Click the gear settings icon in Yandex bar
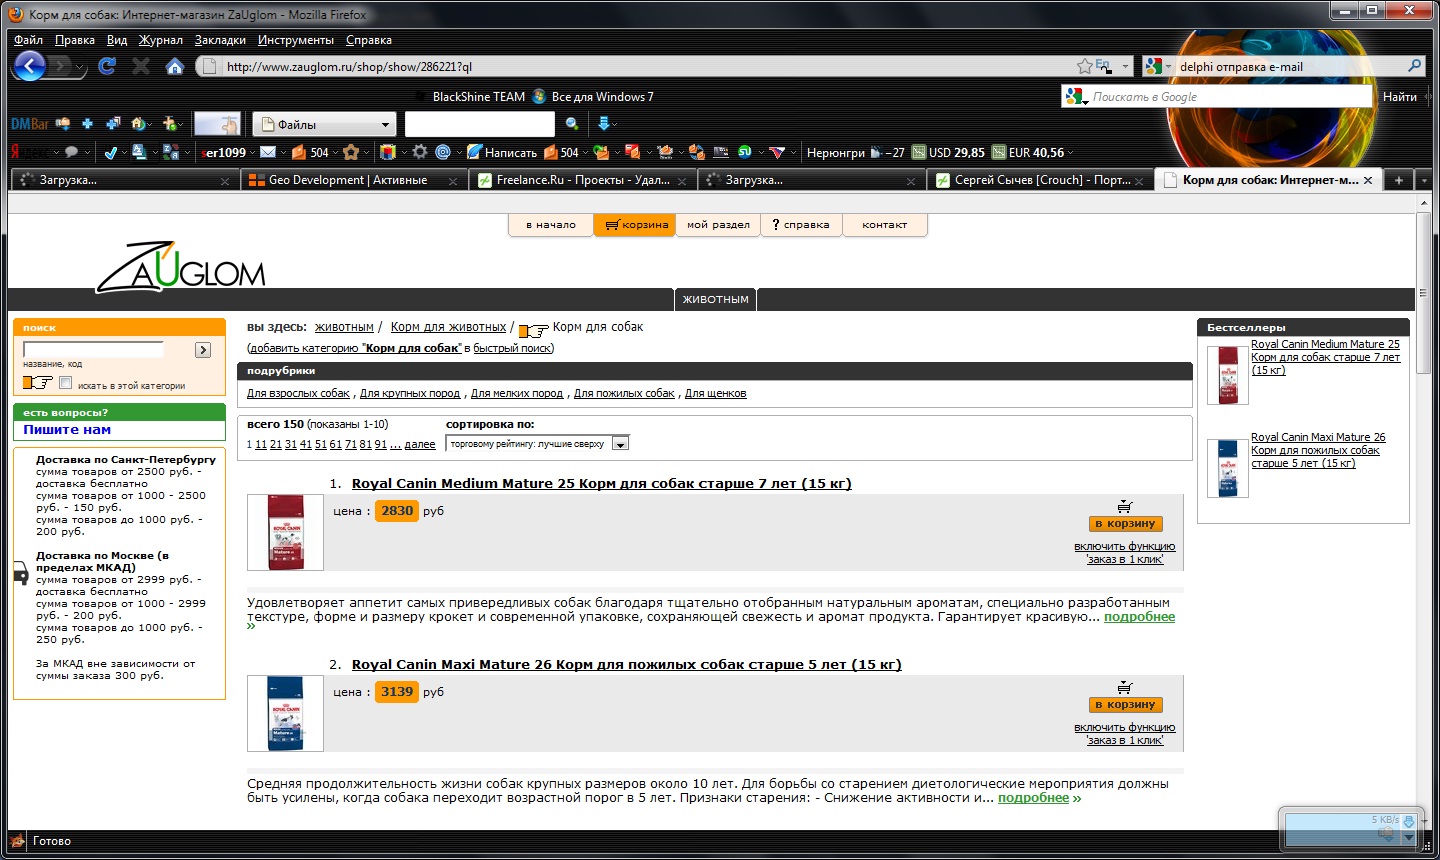This screenshot has height=860, width=1440. (x=420, y=152)
